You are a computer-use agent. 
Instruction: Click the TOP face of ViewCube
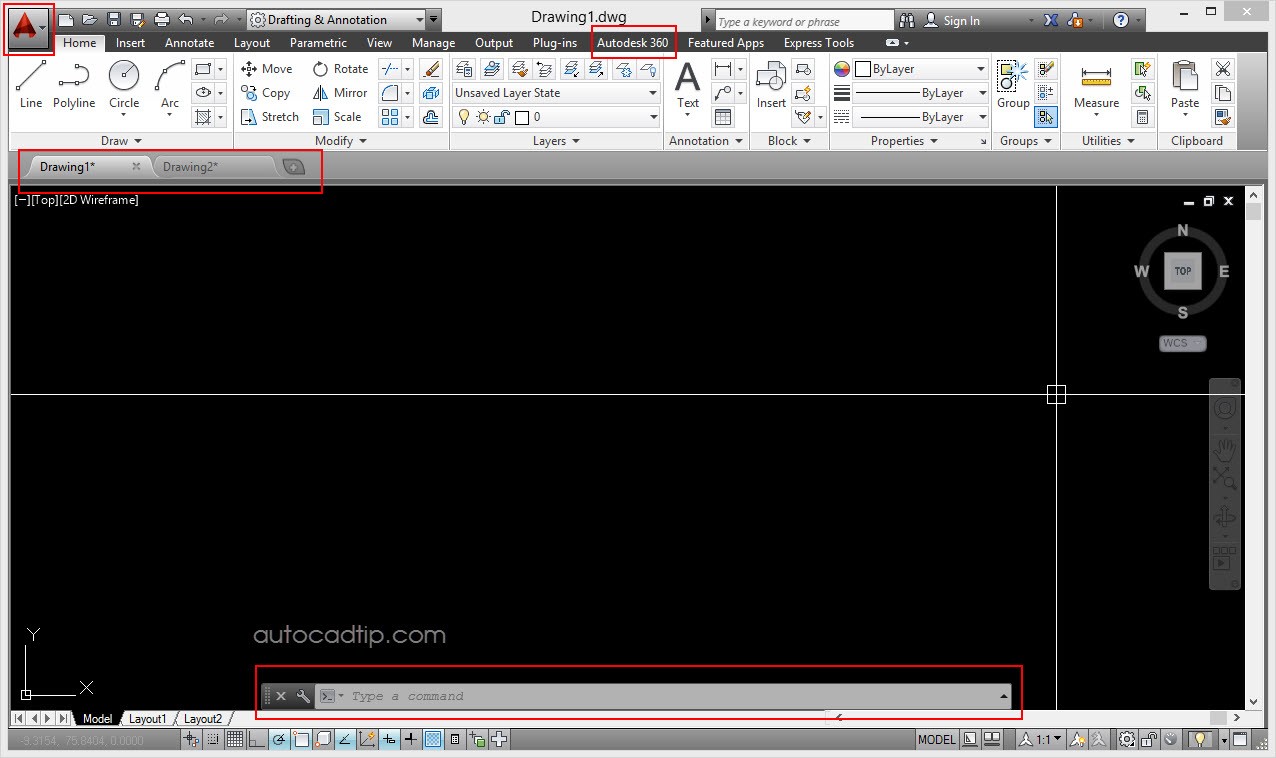(x=1183, y=271)
